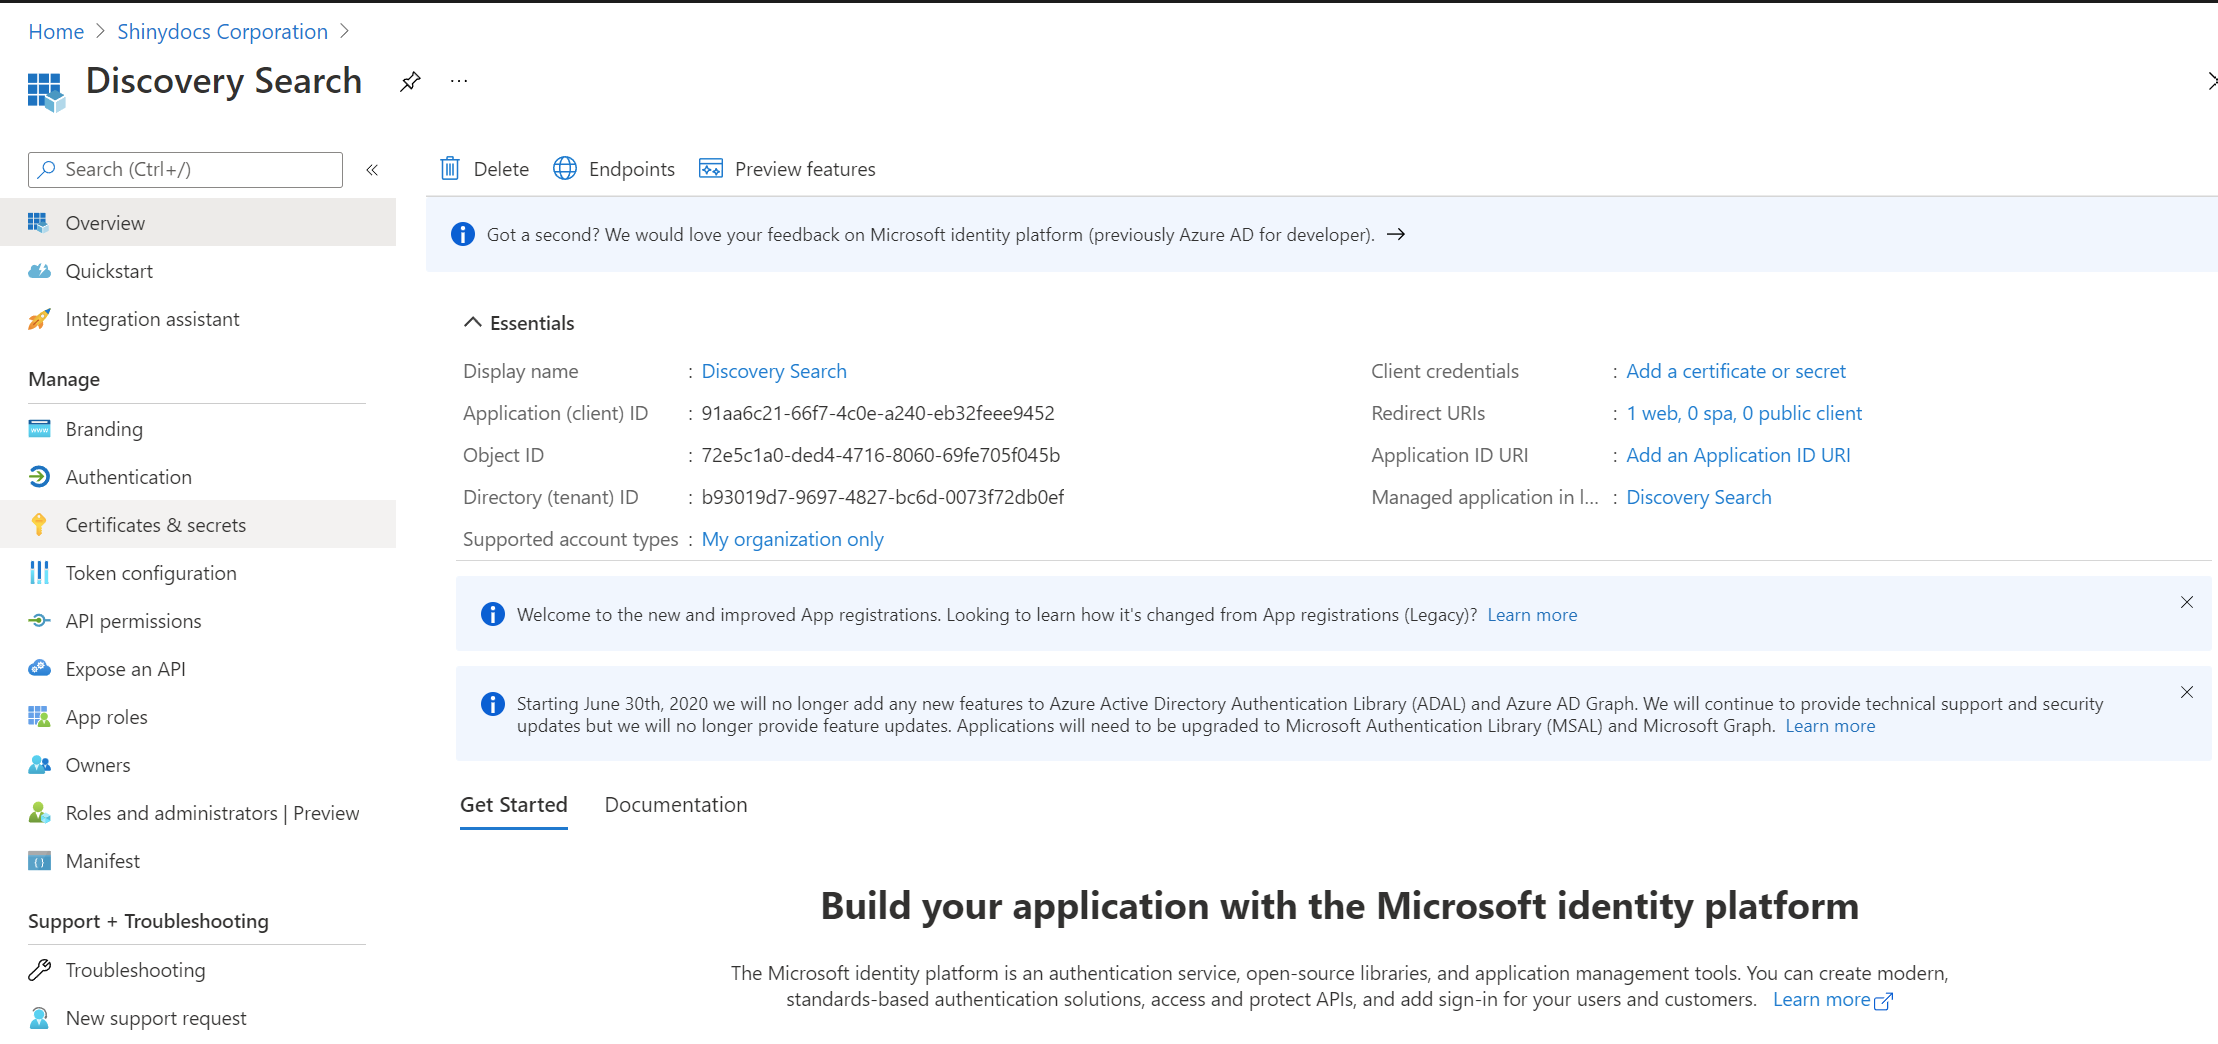
Task: Click the Troubleshooting wrench icon
Action: [x=39, y=970]
